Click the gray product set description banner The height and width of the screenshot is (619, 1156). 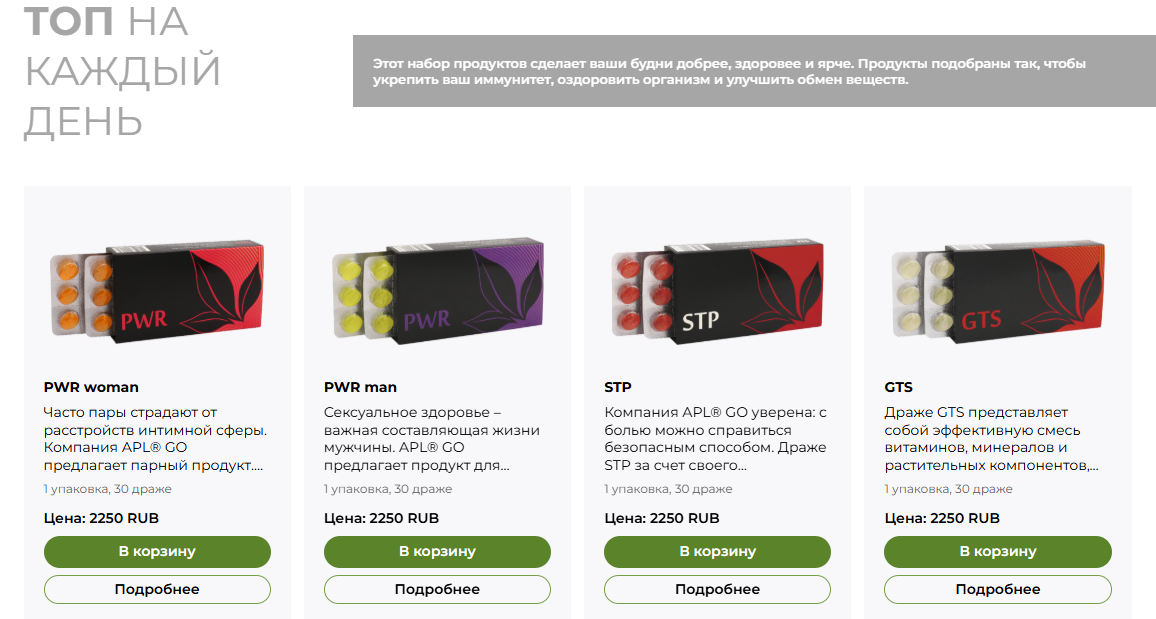click(x=740, y=72)
